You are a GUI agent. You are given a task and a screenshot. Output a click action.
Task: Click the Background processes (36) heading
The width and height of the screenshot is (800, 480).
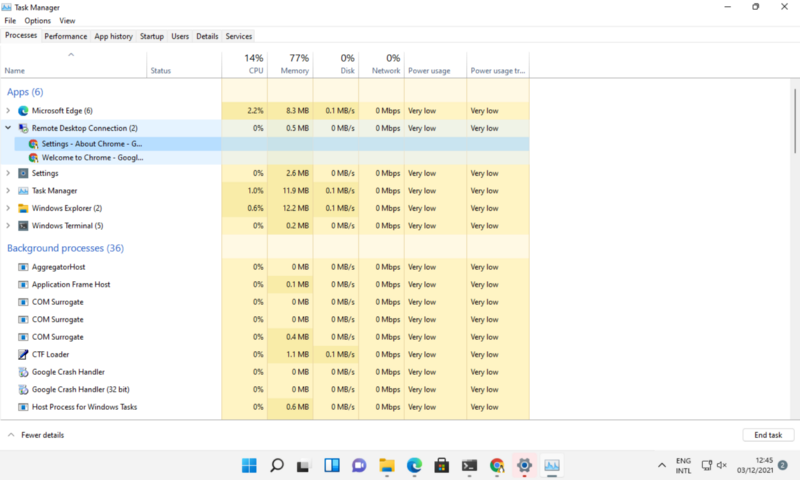(x=65, y=248)
